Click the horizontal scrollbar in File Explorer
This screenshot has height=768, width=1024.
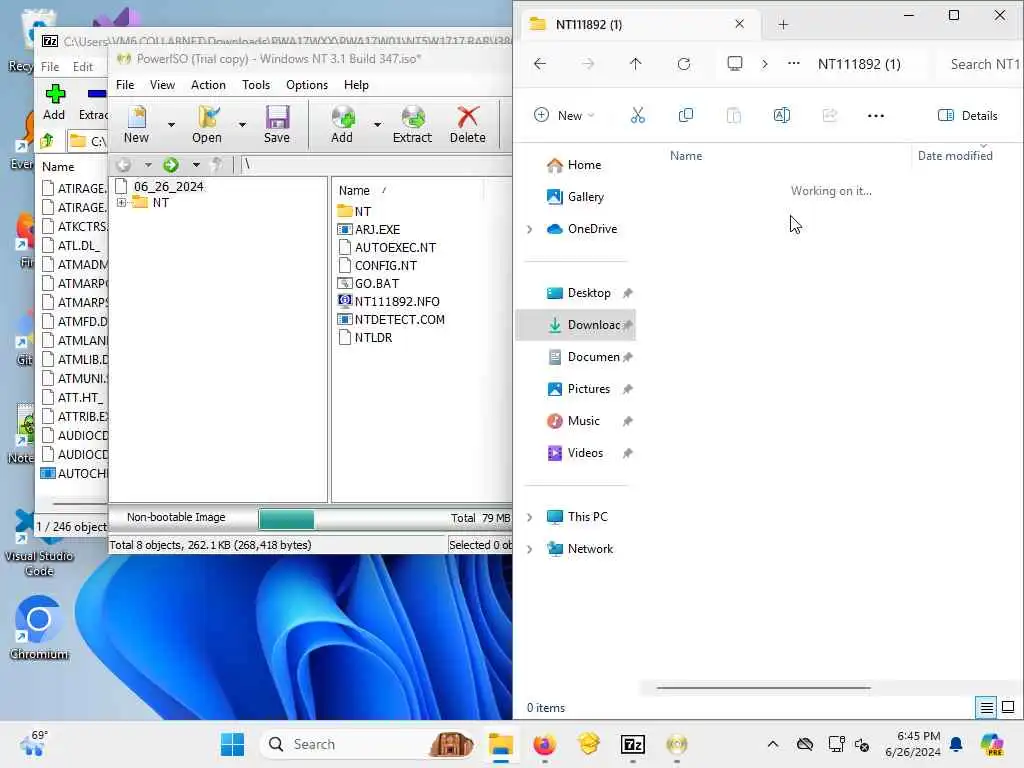pos(763,688)
